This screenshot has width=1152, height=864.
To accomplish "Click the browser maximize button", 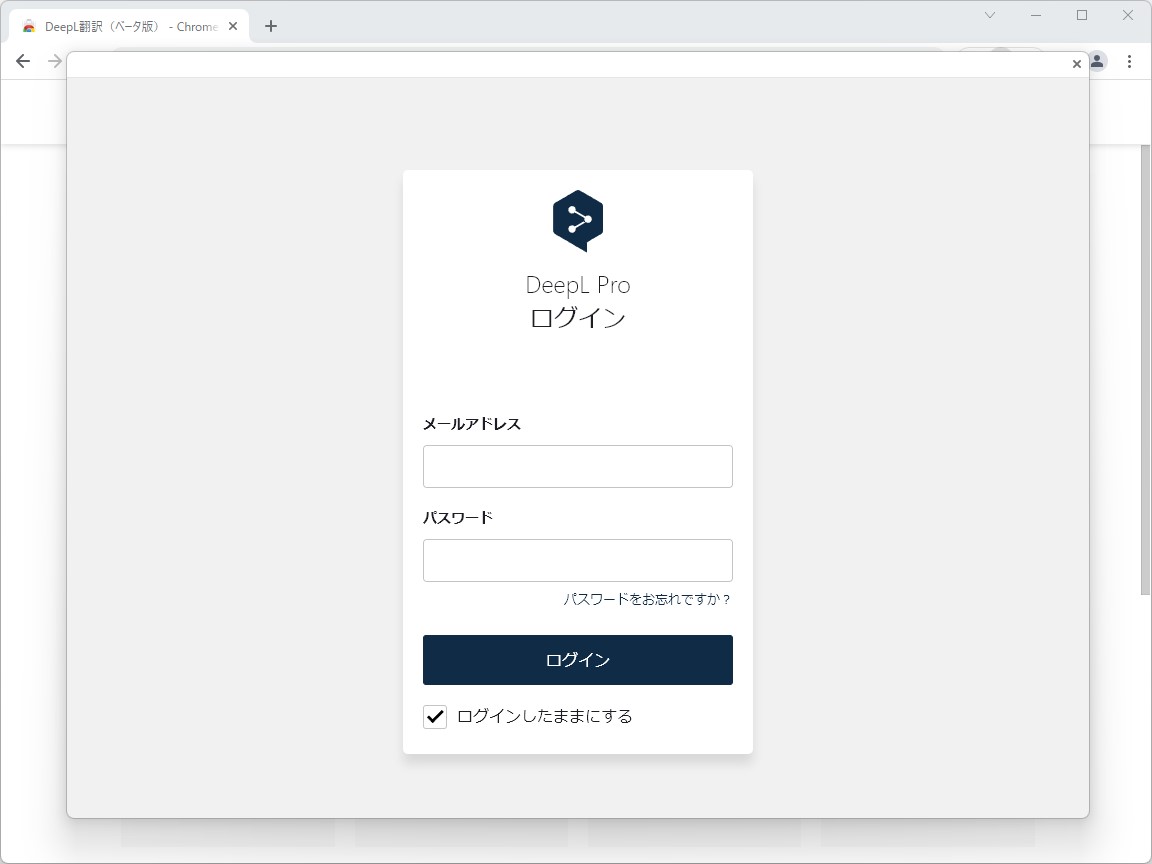I will tap(1081, 15).
